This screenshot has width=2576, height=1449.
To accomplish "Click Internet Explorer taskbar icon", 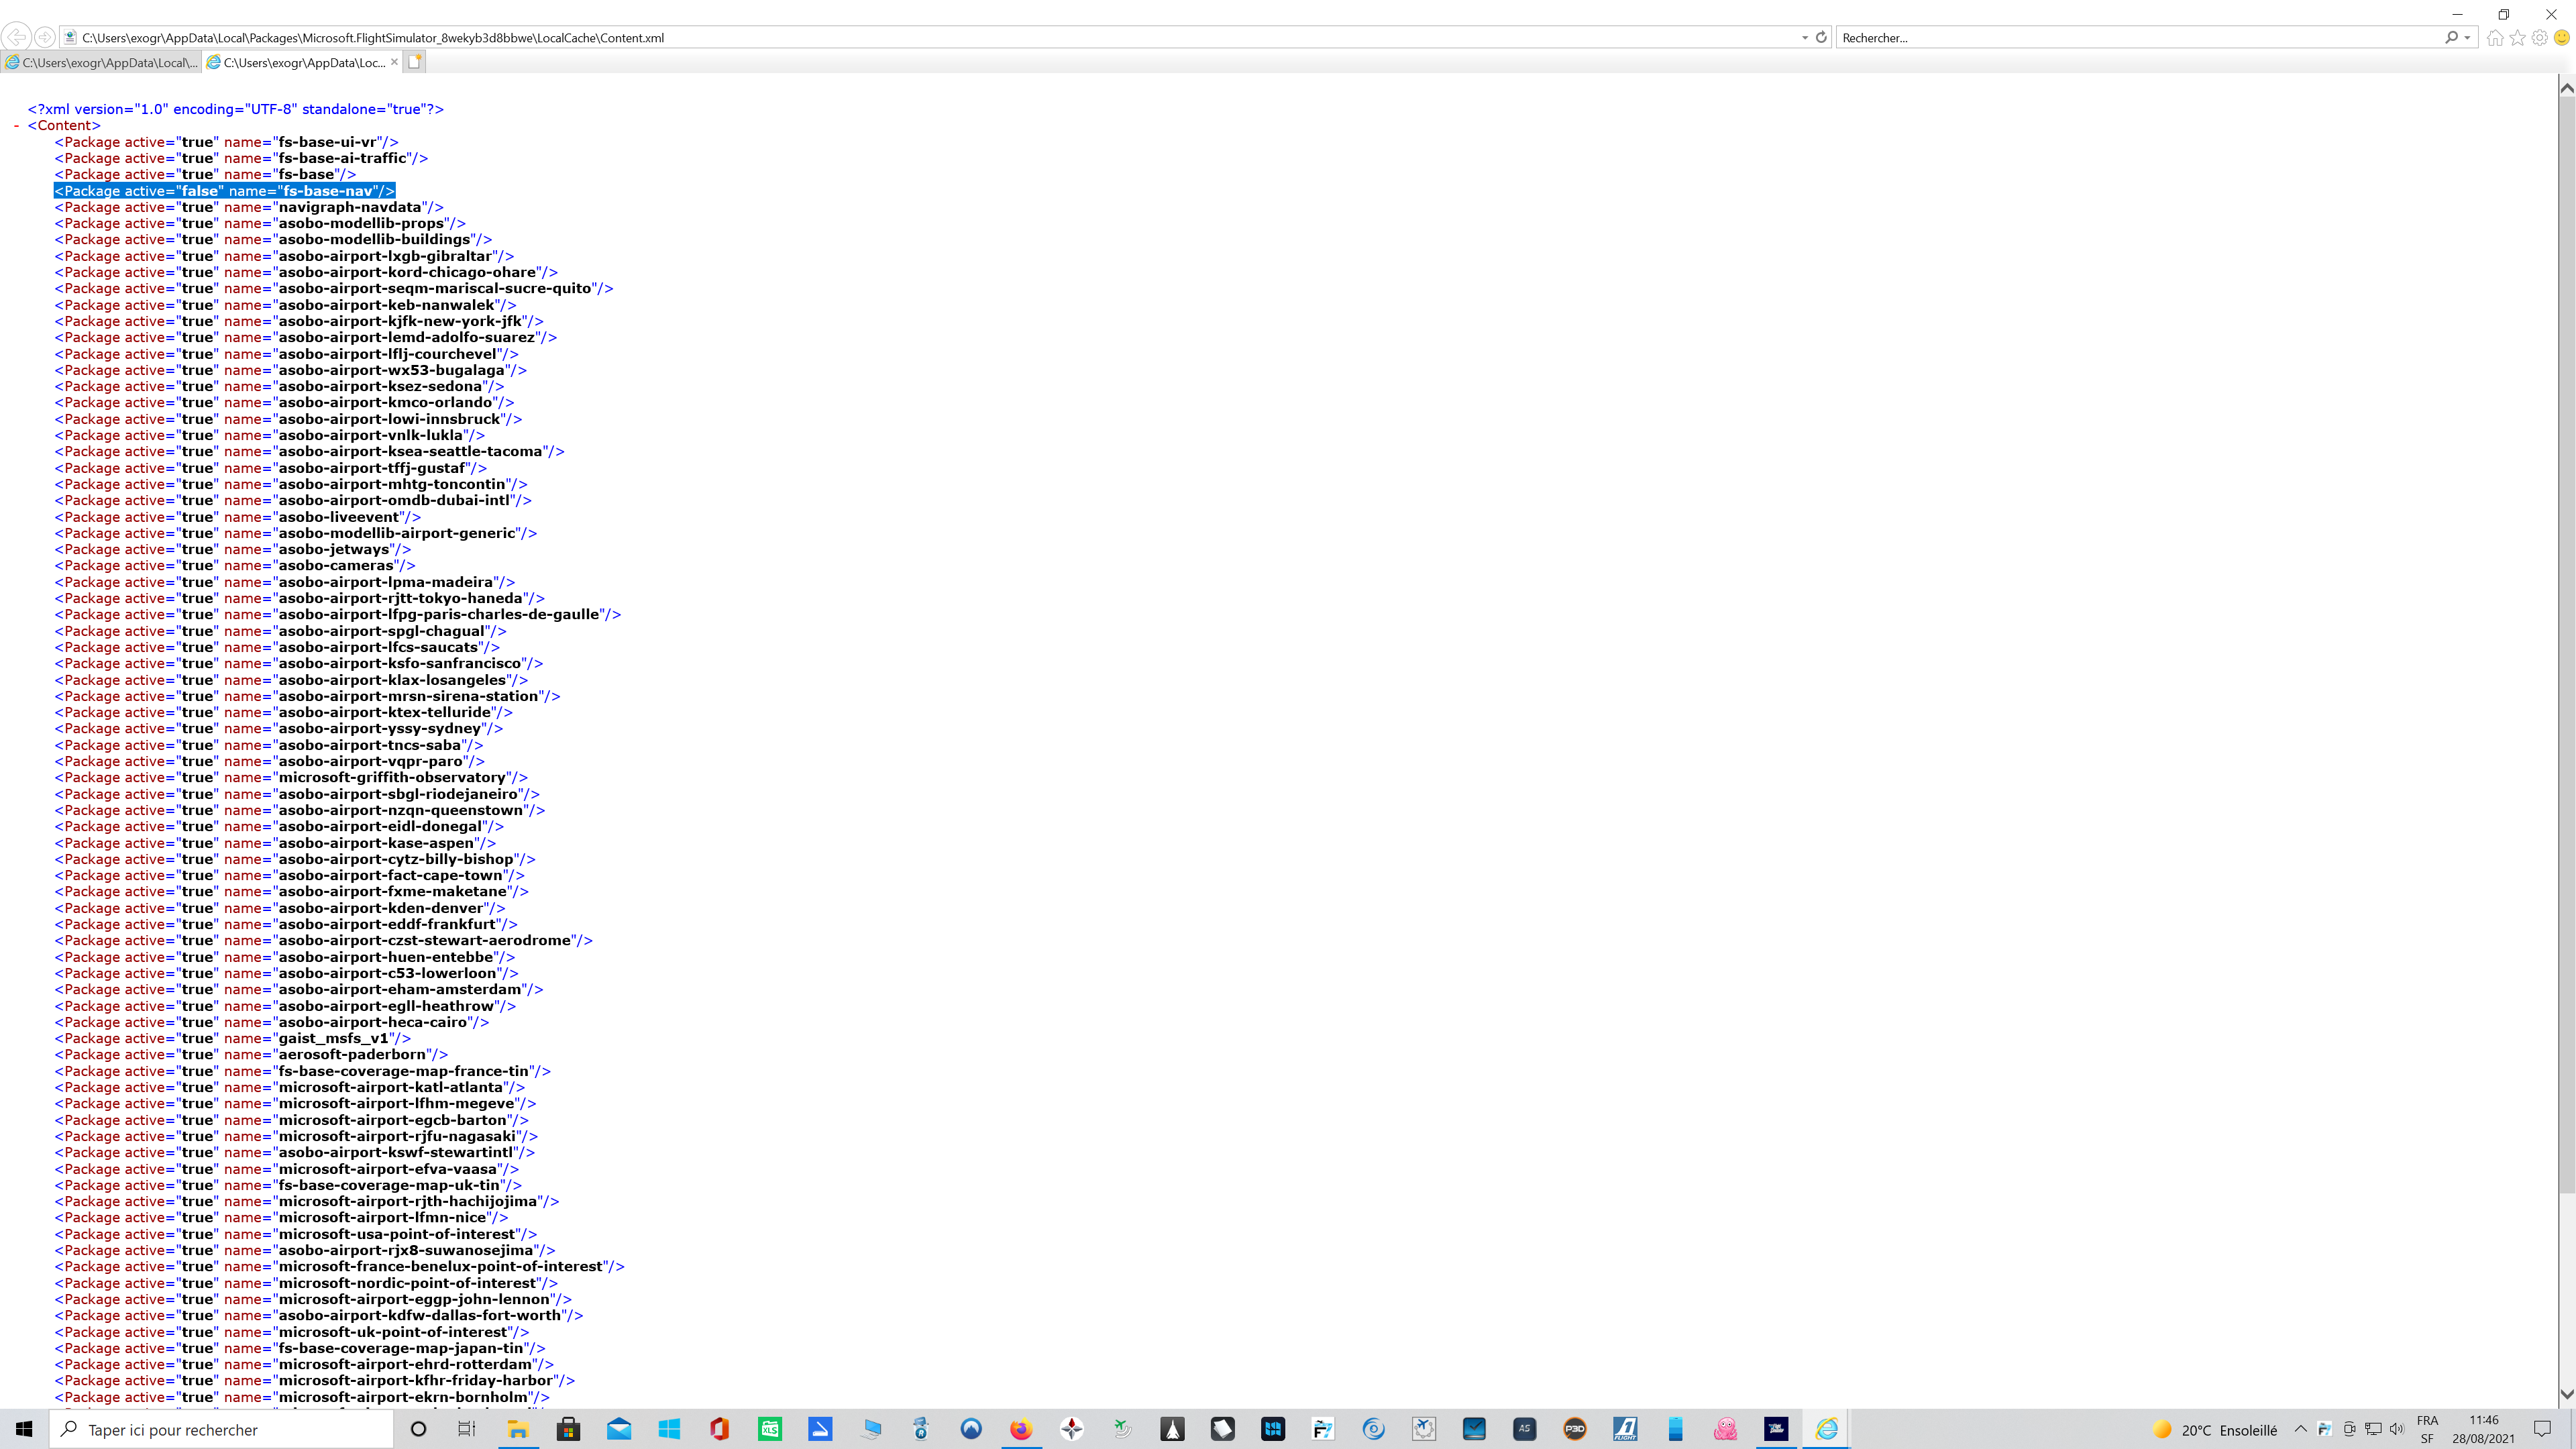I will (1827, 1429).
